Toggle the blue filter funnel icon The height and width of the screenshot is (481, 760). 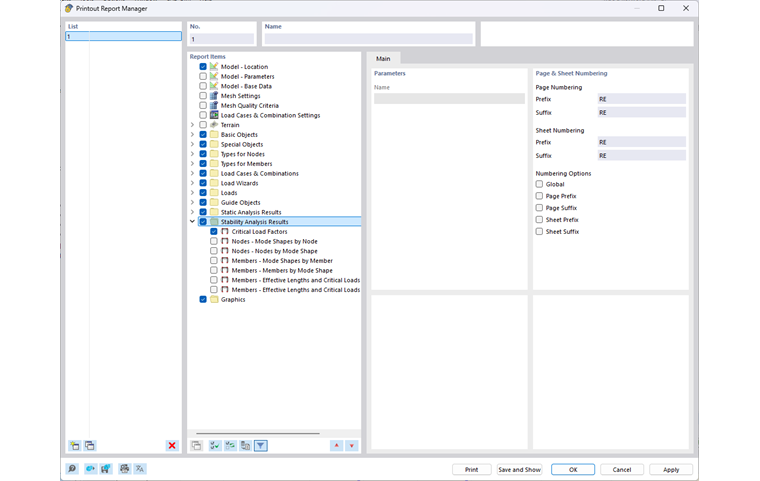pos(261,446)
